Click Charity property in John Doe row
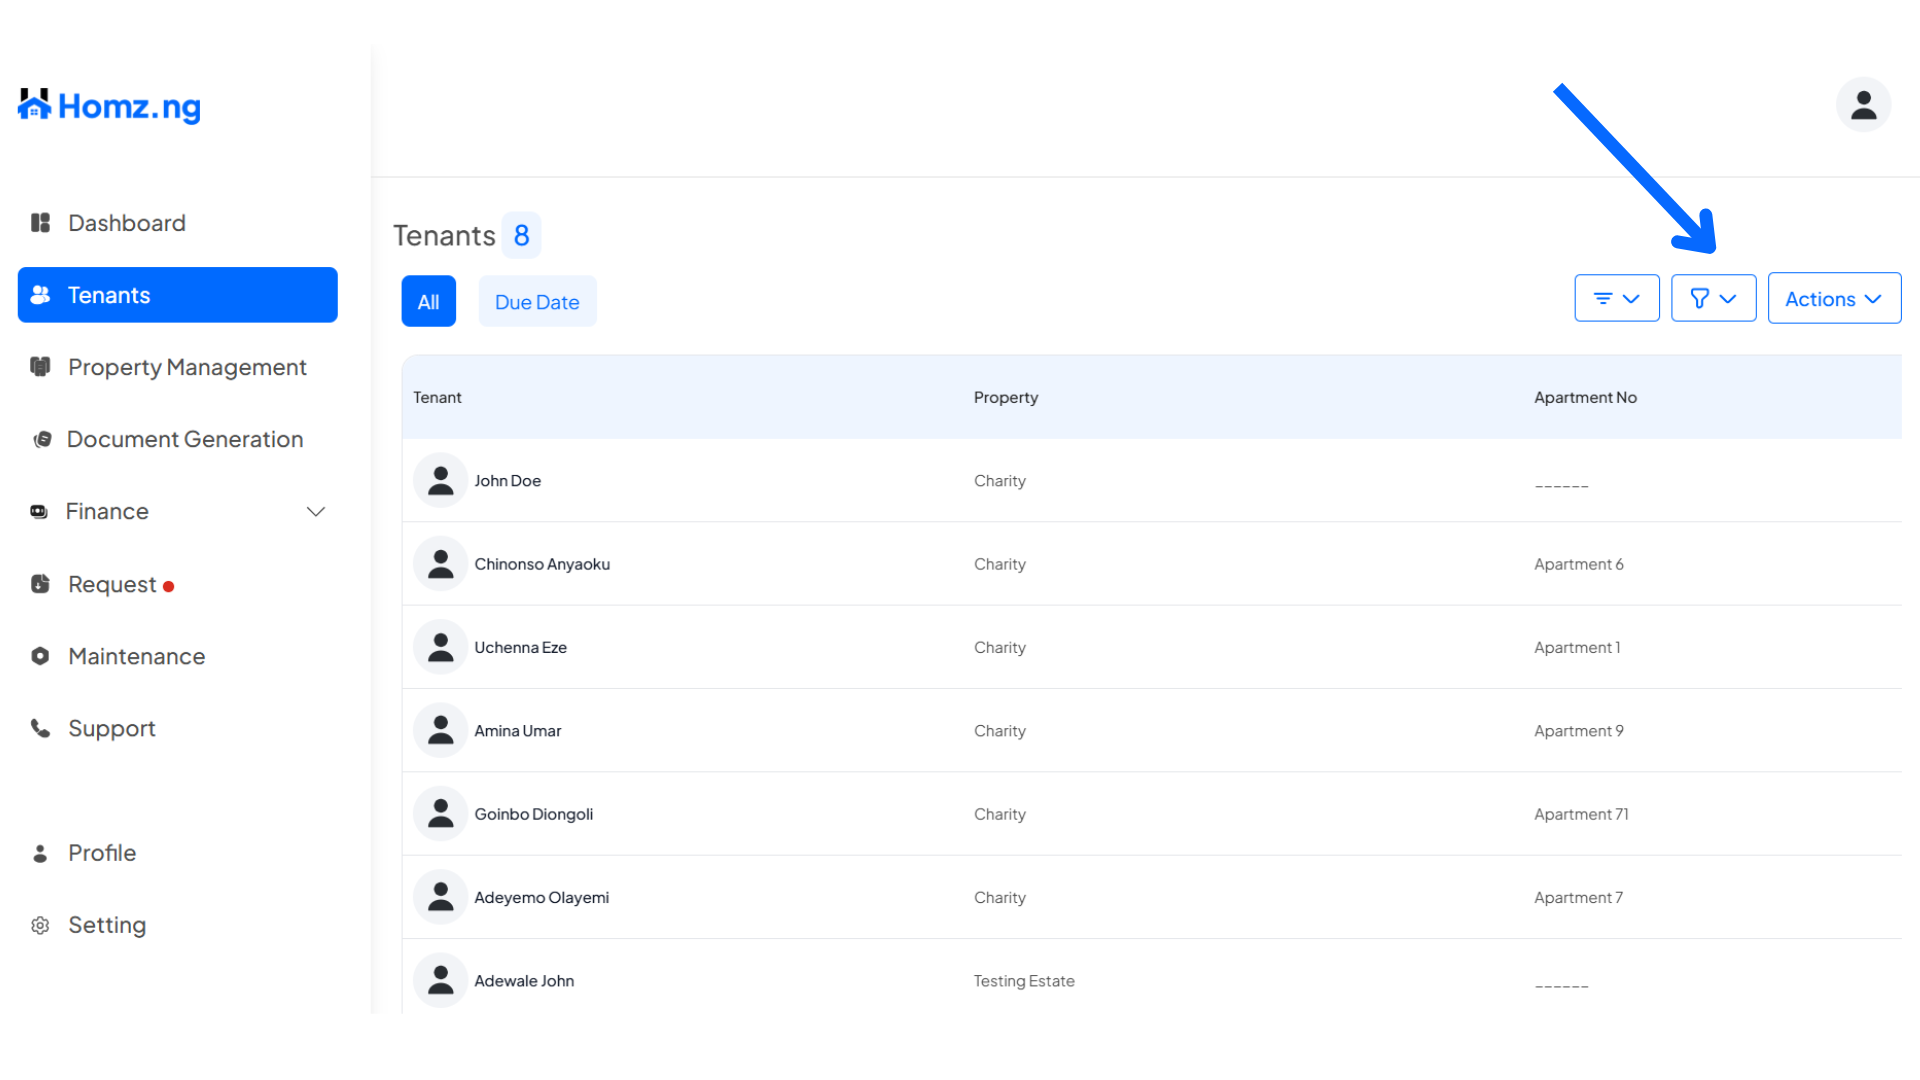1920x1080 pixels. 1000,481
